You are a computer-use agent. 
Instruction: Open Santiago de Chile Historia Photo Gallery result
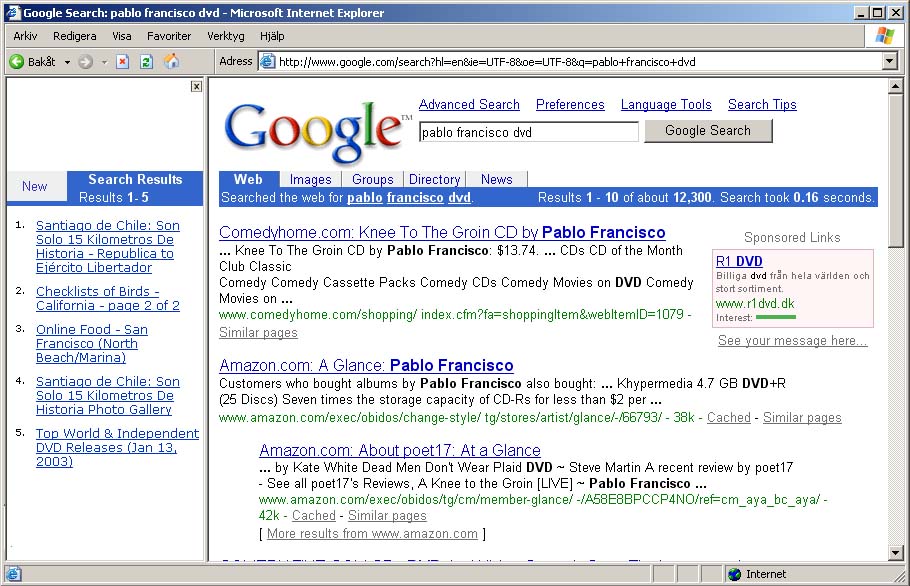[x=108, y=396]
